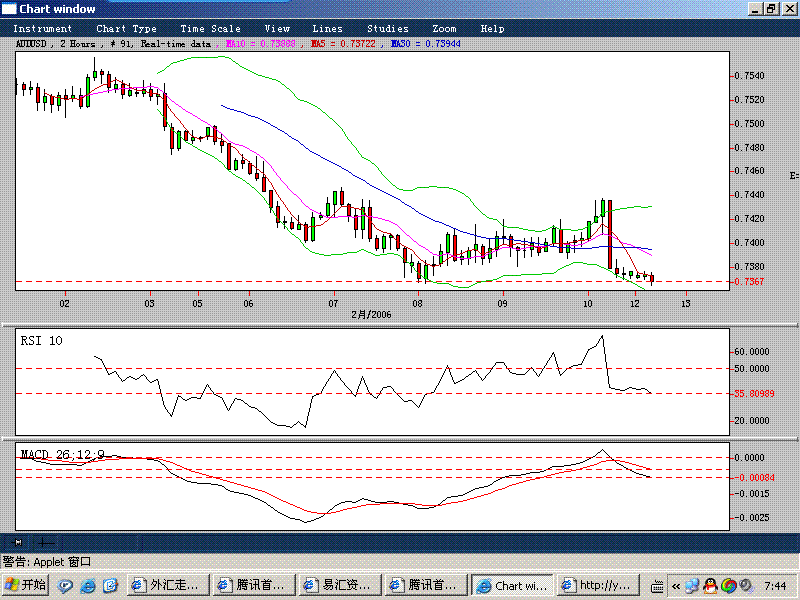Open the Instrument menu
Screen dimensions: 800x600
point(42,29)
